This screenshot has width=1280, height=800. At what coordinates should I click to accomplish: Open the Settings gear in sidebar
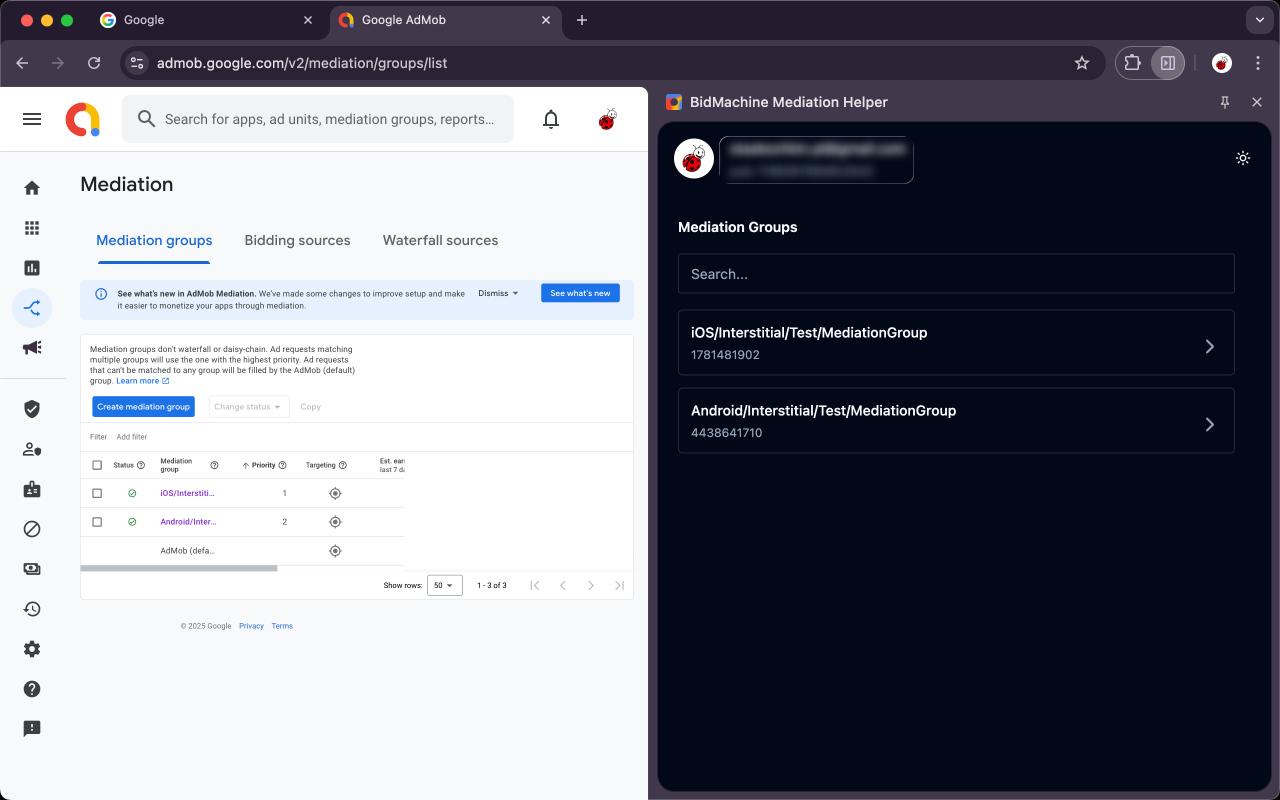point(32,649)
